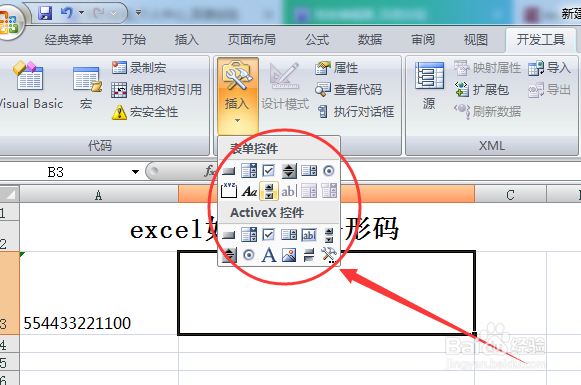Viewport: 581px width, 385px height.
Task: Toggle 设计模式 design mode
Action: pyautogui.click(x=285, y=87)
